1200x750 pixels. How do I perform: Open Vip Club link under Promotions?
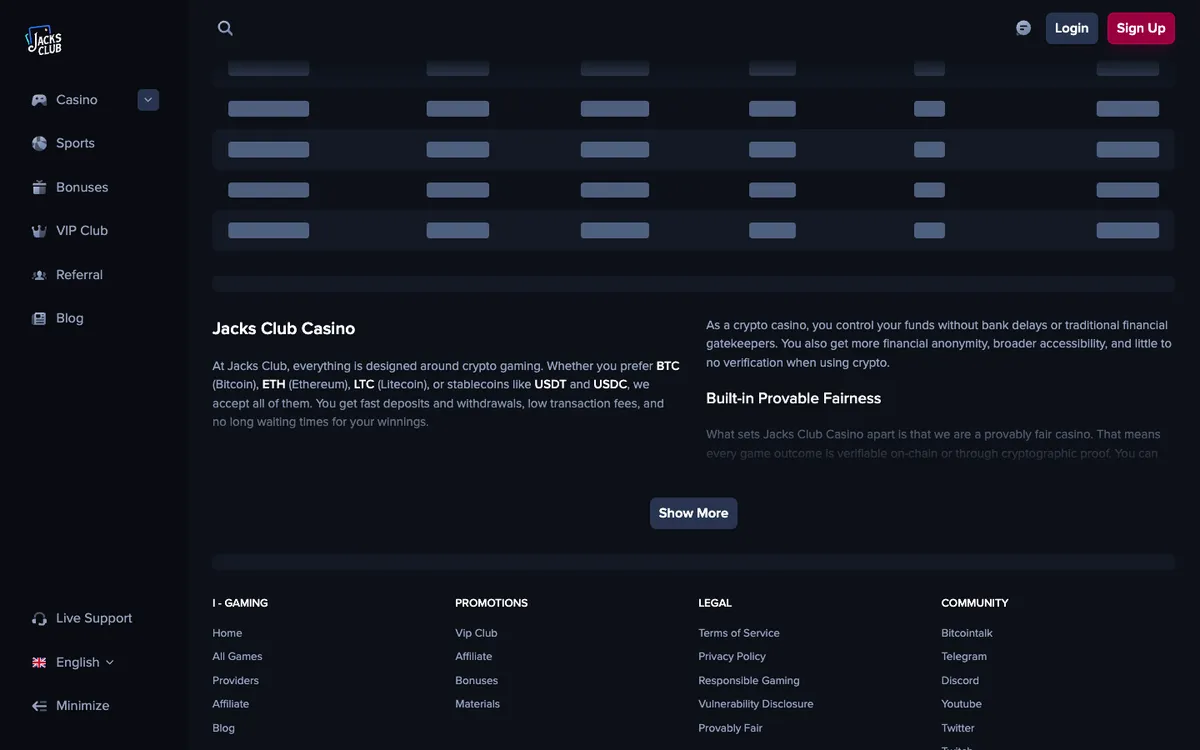pyautogui.click(x=476, y=633)
